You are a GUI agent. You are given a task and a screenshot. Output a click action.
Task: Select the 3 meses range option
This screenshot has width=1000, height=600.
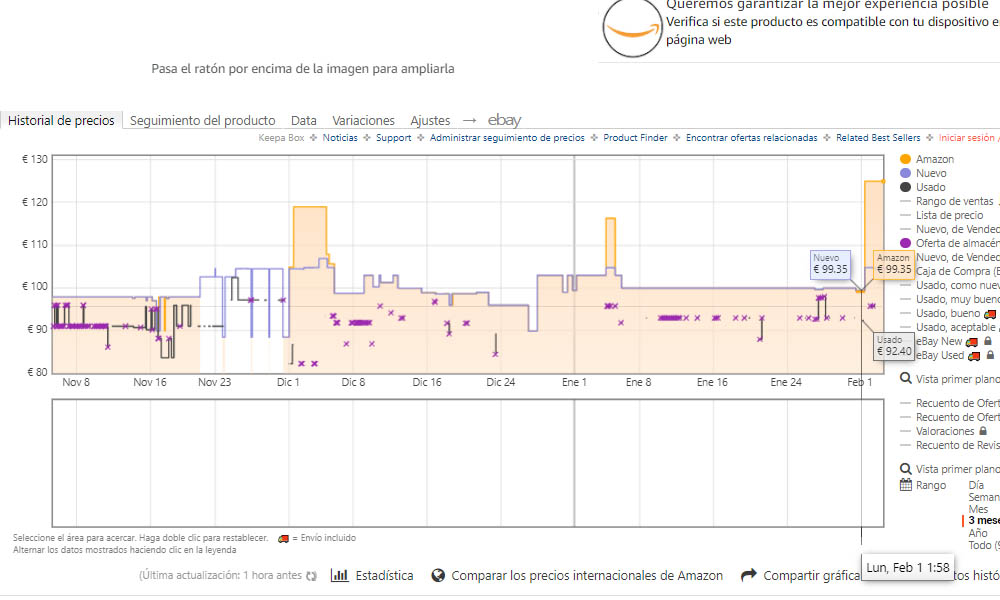tap(983, 521)
